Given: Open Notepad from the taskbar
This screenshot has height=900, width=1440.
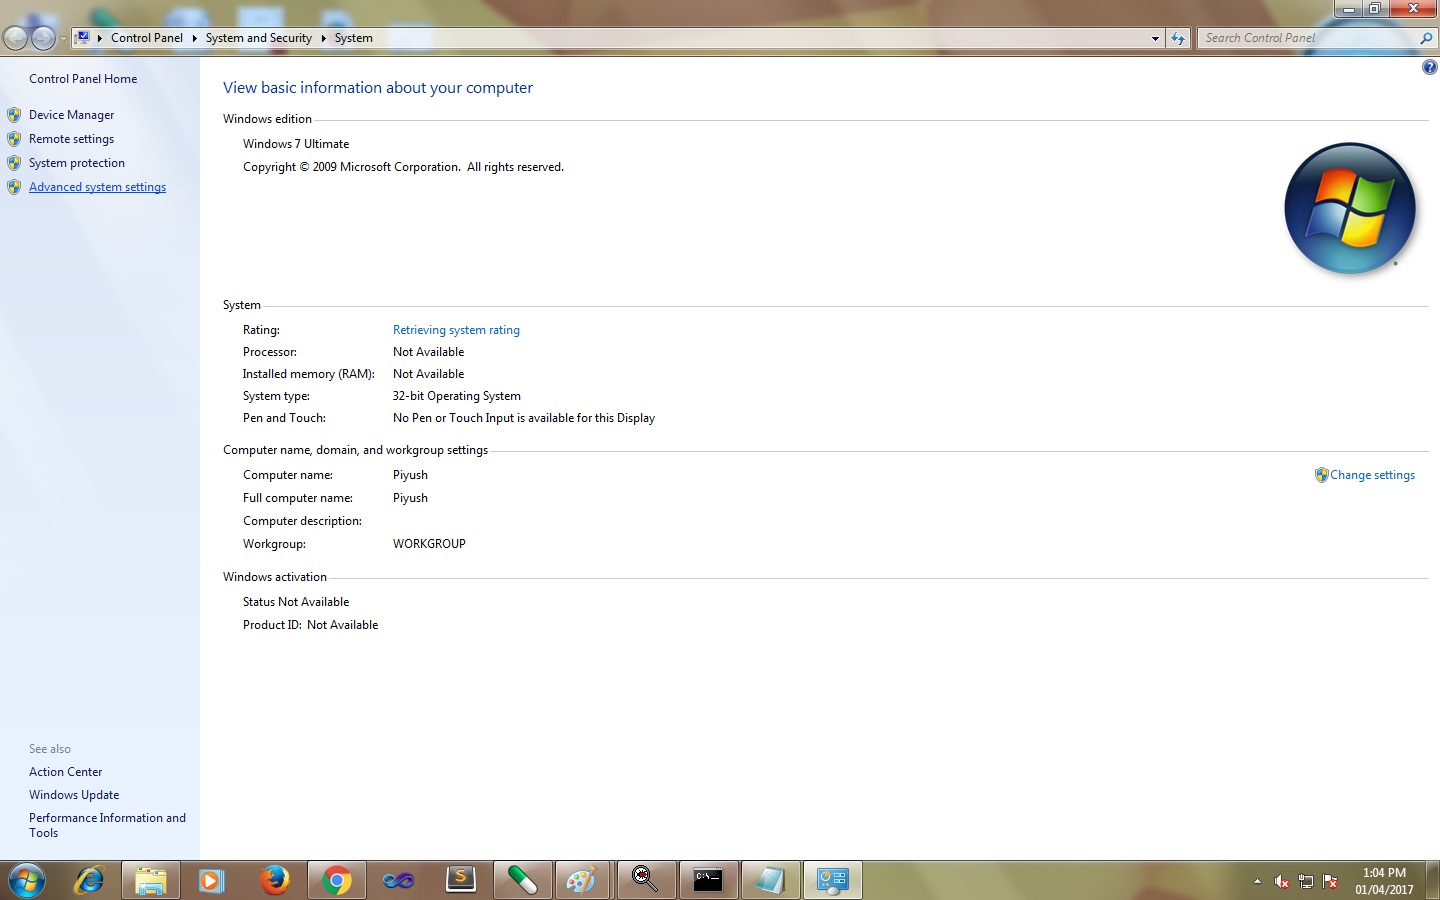Looking at the screenshot, I should tap(770, 881).
